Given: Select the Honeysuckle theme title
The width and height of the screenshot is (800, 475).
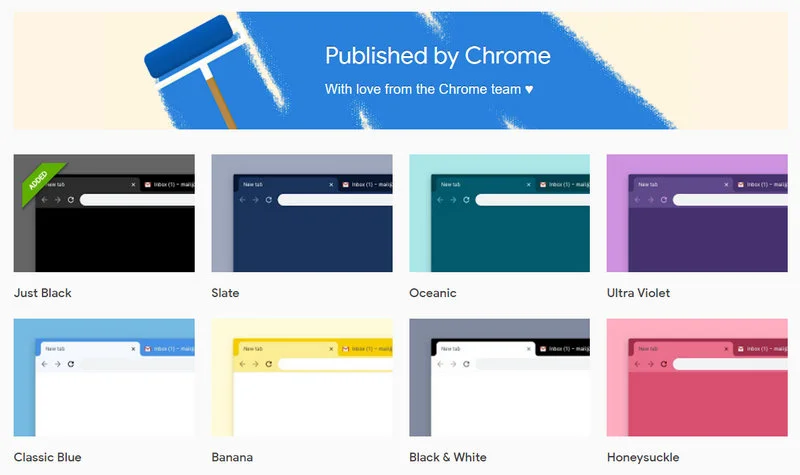Looking at the screenshot, I should coord(642,457).
